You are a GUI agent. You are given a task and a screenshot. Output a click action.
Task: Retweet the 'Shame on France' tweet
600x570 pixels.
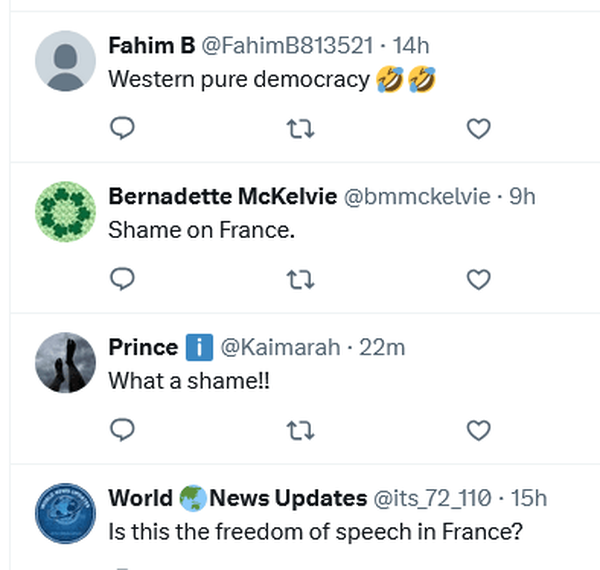tap(300, 278)
